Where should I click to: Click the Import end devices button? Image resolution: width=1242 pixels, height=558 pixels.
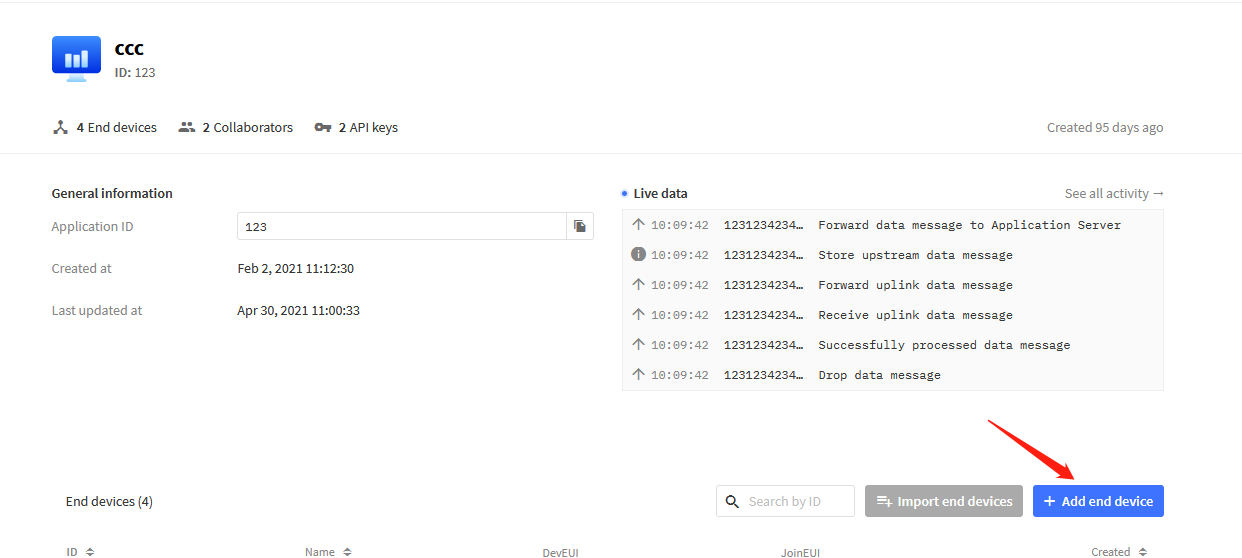click(x=944, y=501)
